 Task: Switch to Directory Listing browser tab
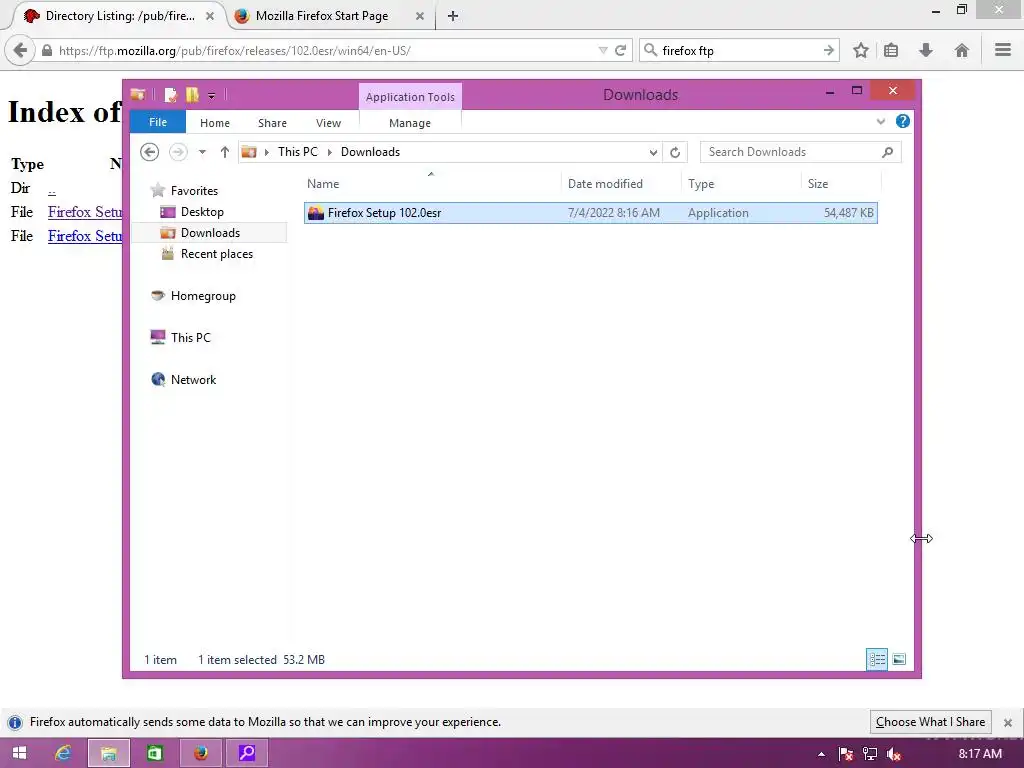120,16
